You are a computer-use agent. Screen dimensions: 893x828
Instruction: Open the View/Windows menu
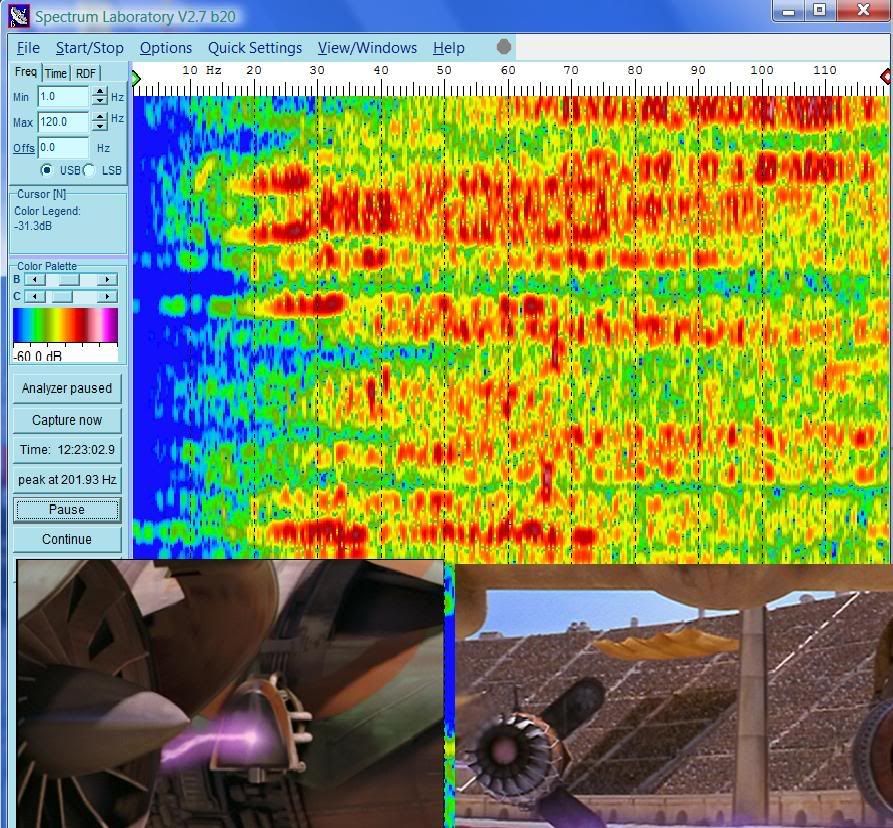pyautogui.click(x=367, y=48)
